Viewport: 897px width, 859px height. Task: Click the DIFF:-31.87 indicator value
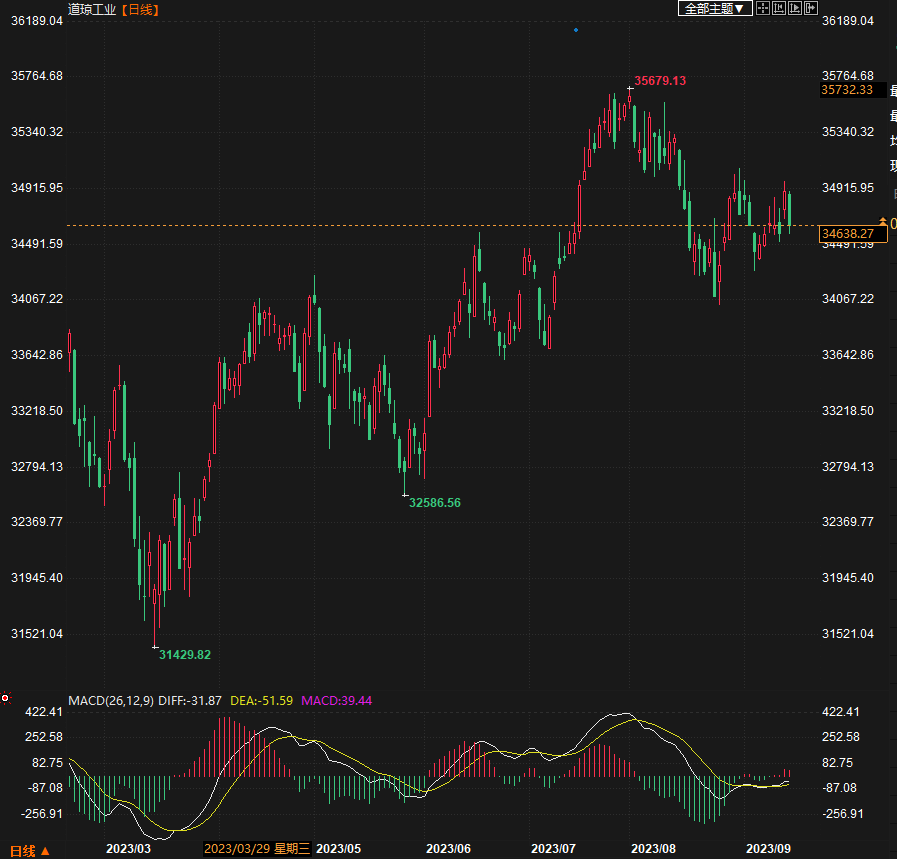tap(191, 701)
